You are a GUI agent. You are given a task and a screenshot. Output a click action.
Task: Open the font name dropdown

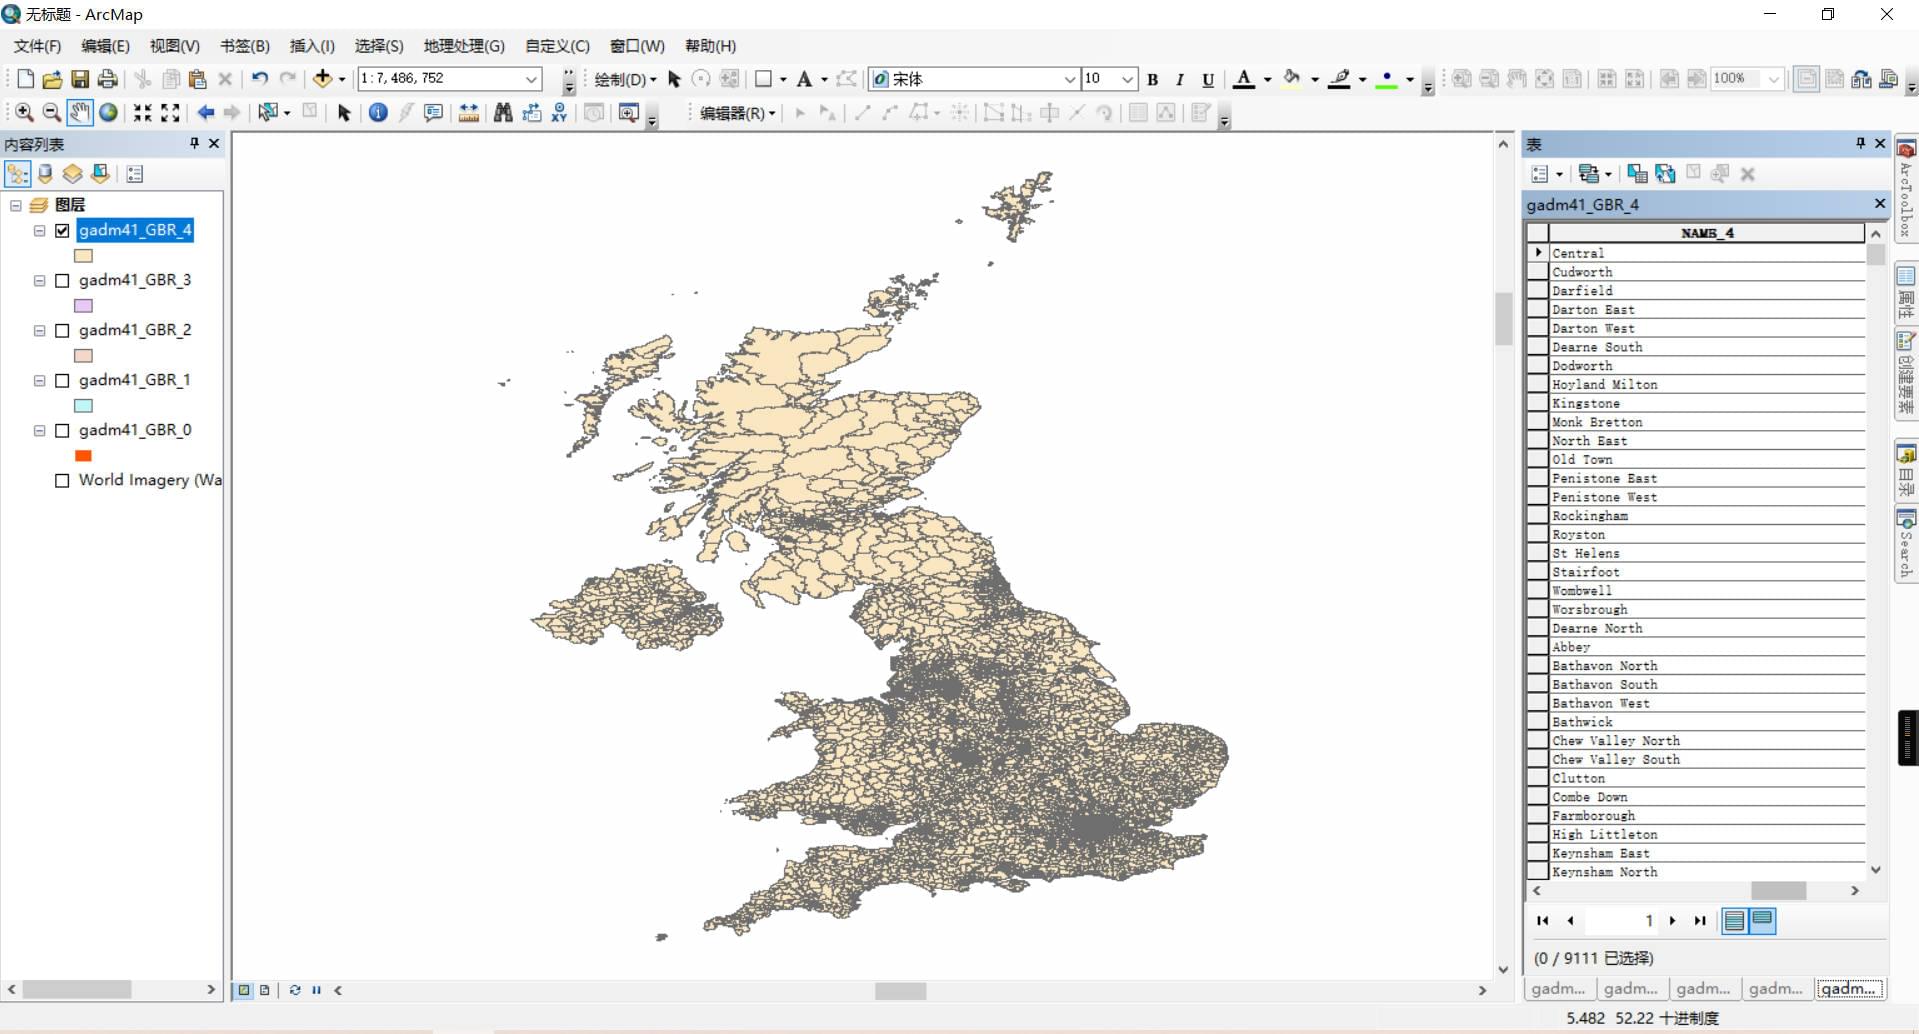pos(1069,79)
